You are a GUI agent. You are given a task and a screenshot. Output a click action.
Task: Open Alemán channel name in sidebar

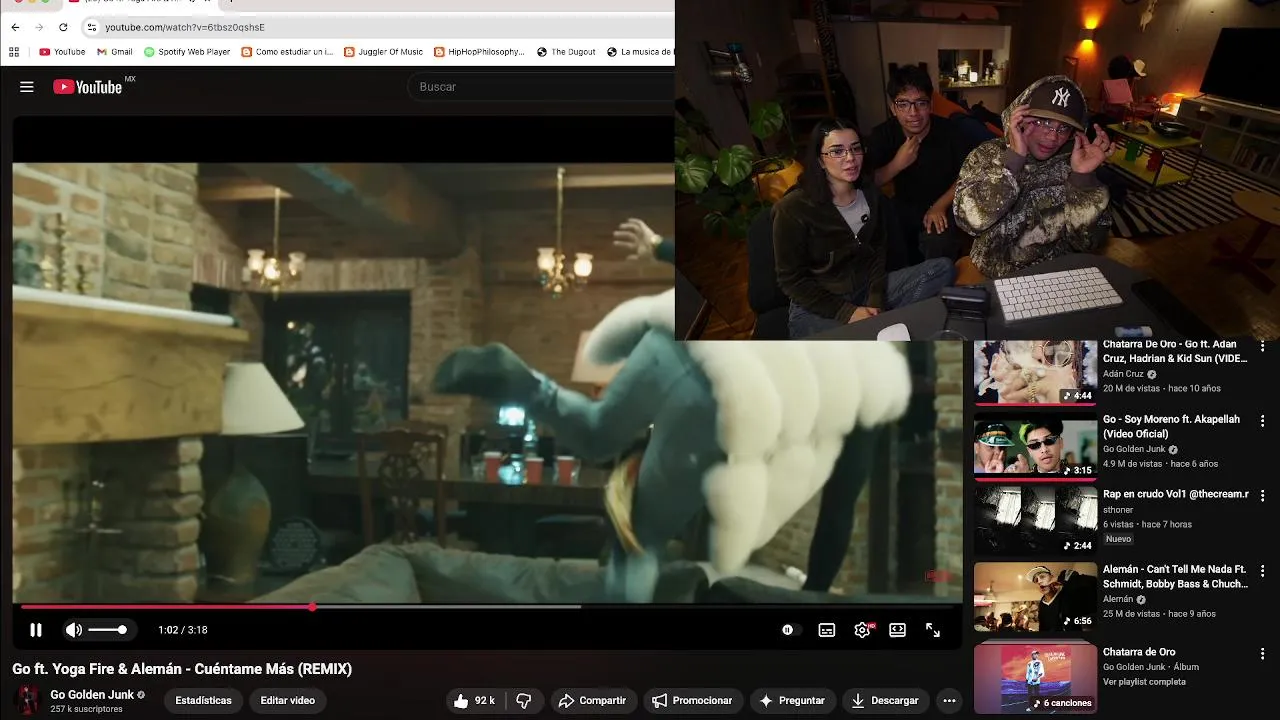pos(1118,599)
